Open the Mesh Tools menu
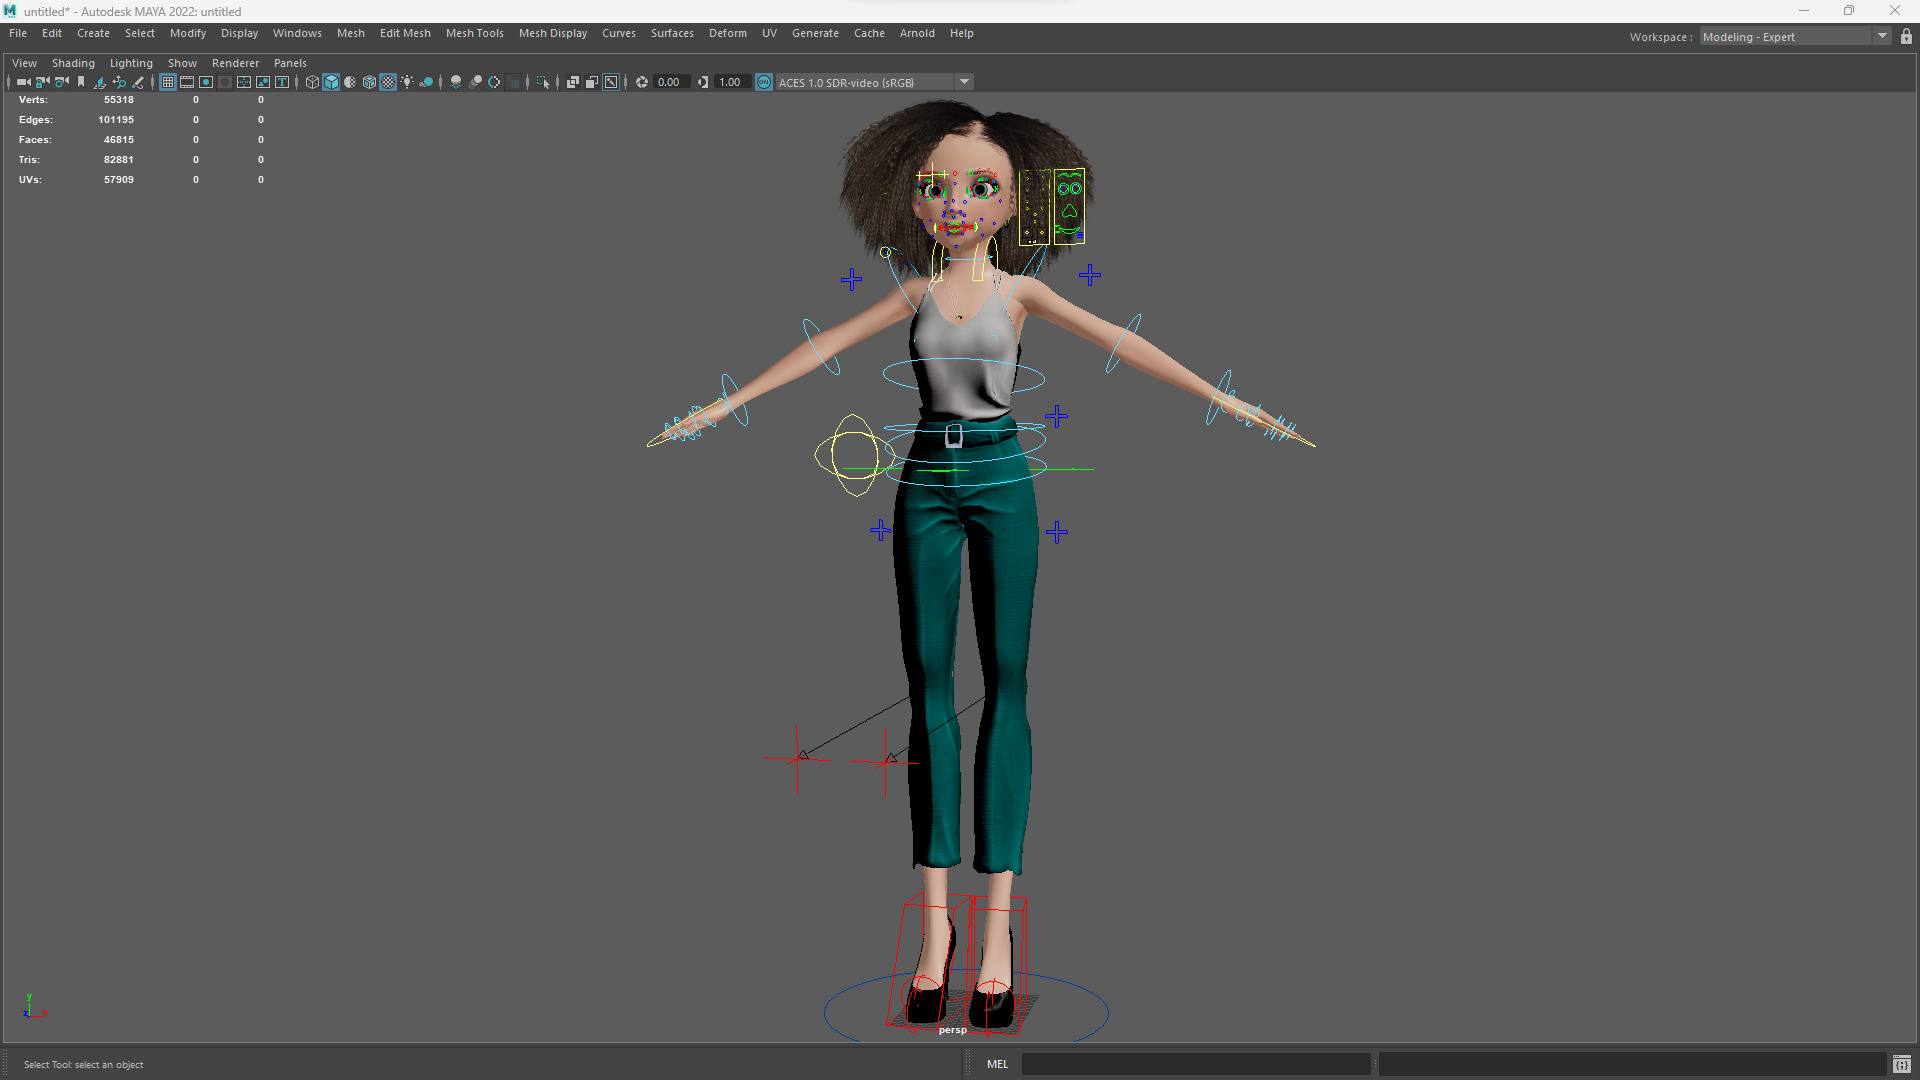Image resolution: width=1920 pixels, height=1080 pixels. tap(474, 33)
